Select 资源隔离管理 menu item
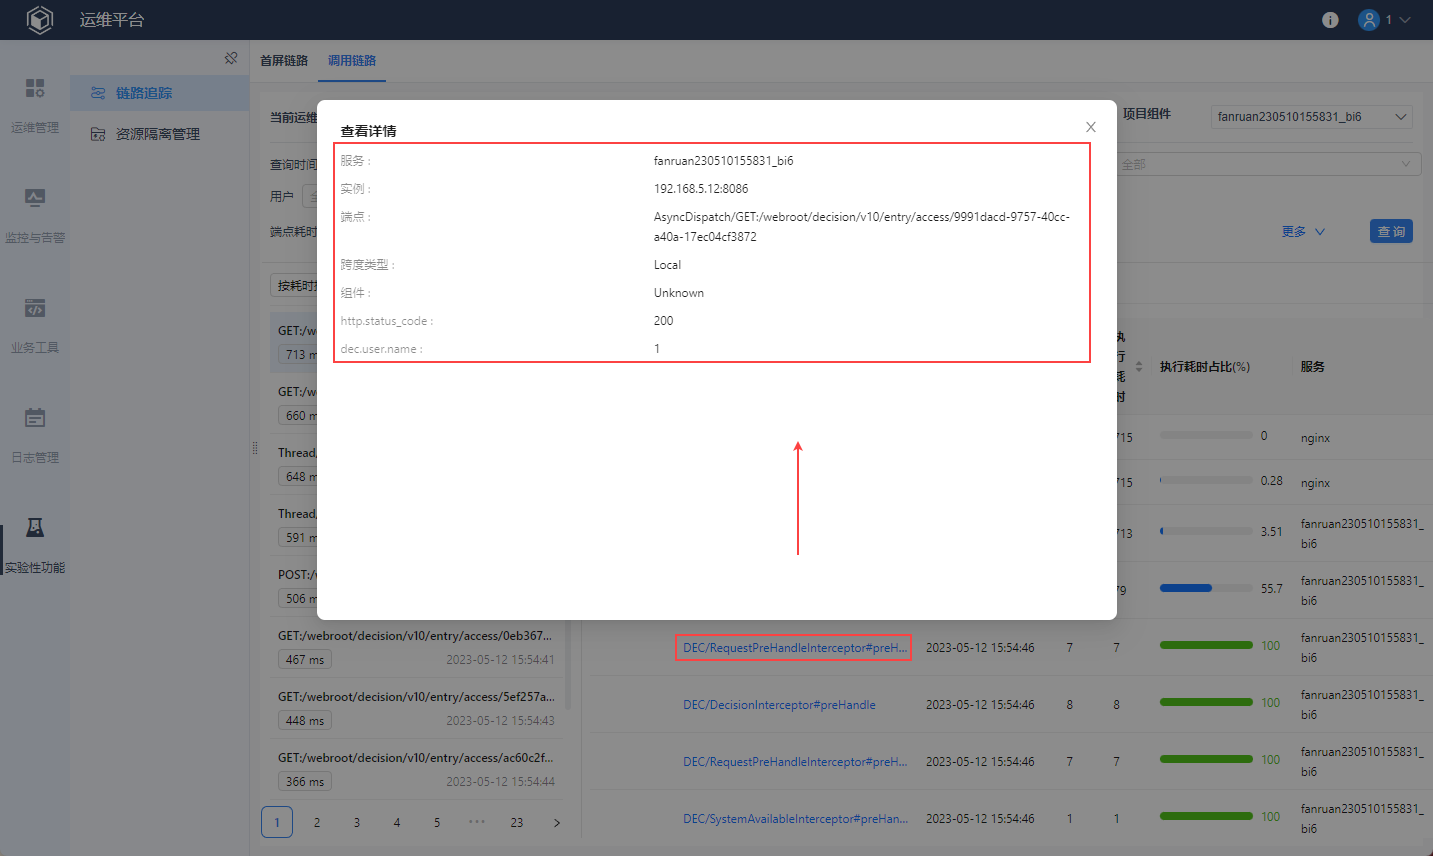The width and height of the screenshot is (1433, 856). coord(160,134)
